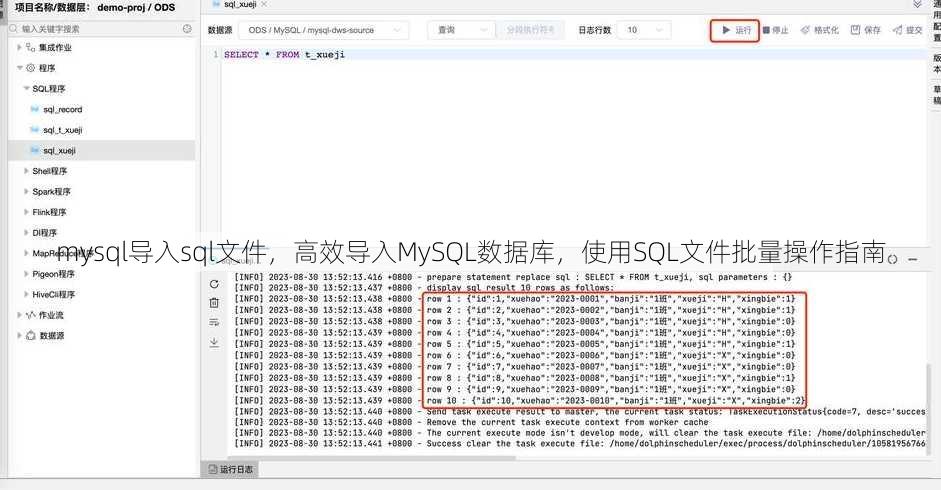
Task: Stop execution with 停止 button
Action: pyautogui.click(x=775, y=30)
